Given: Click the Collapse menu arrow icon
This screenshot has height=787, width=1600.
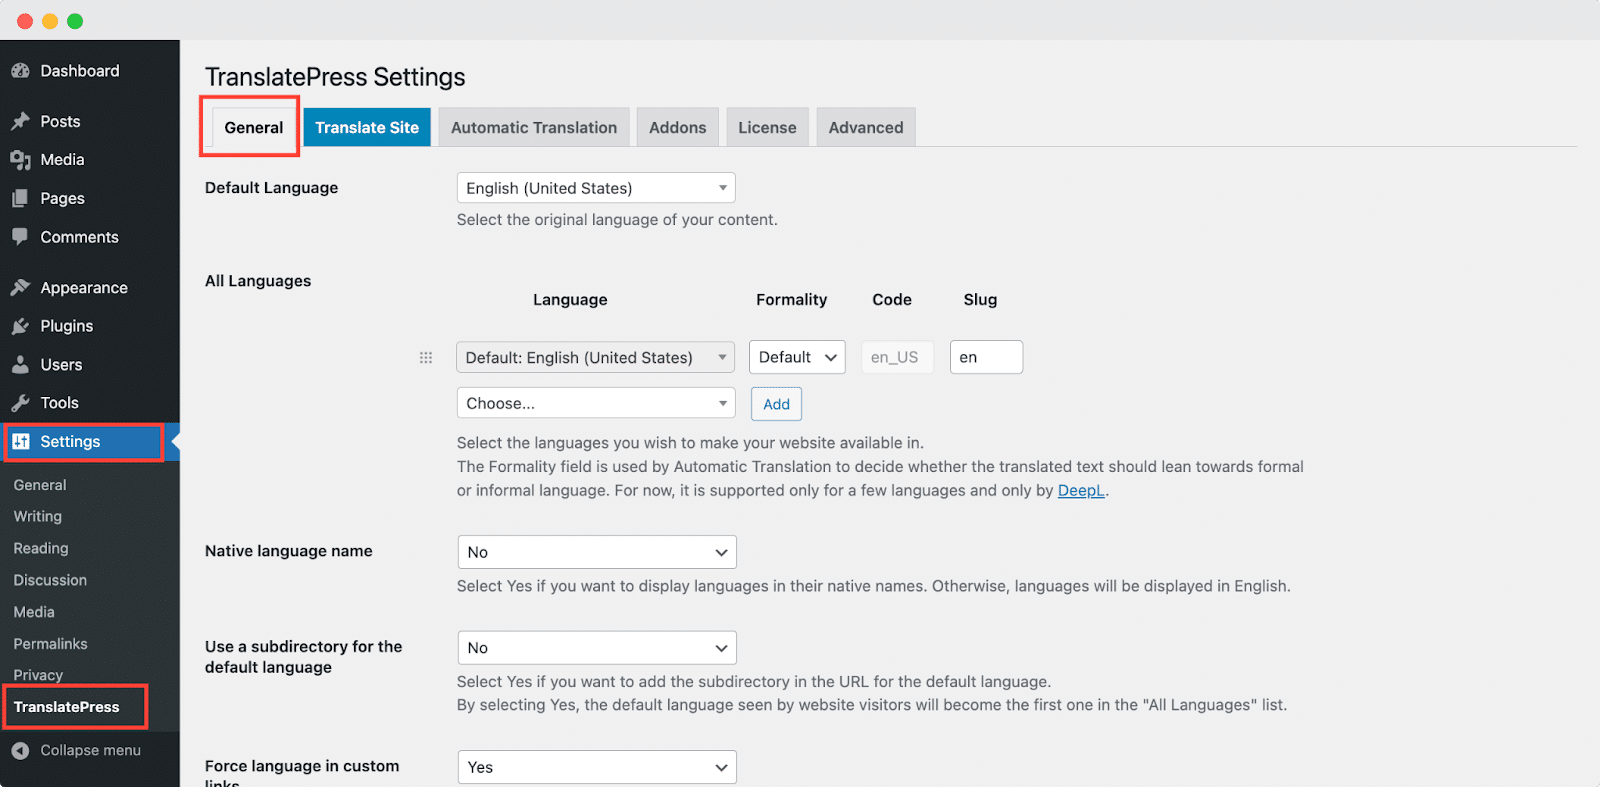Looking at the screenshot, I should point(20,750).
